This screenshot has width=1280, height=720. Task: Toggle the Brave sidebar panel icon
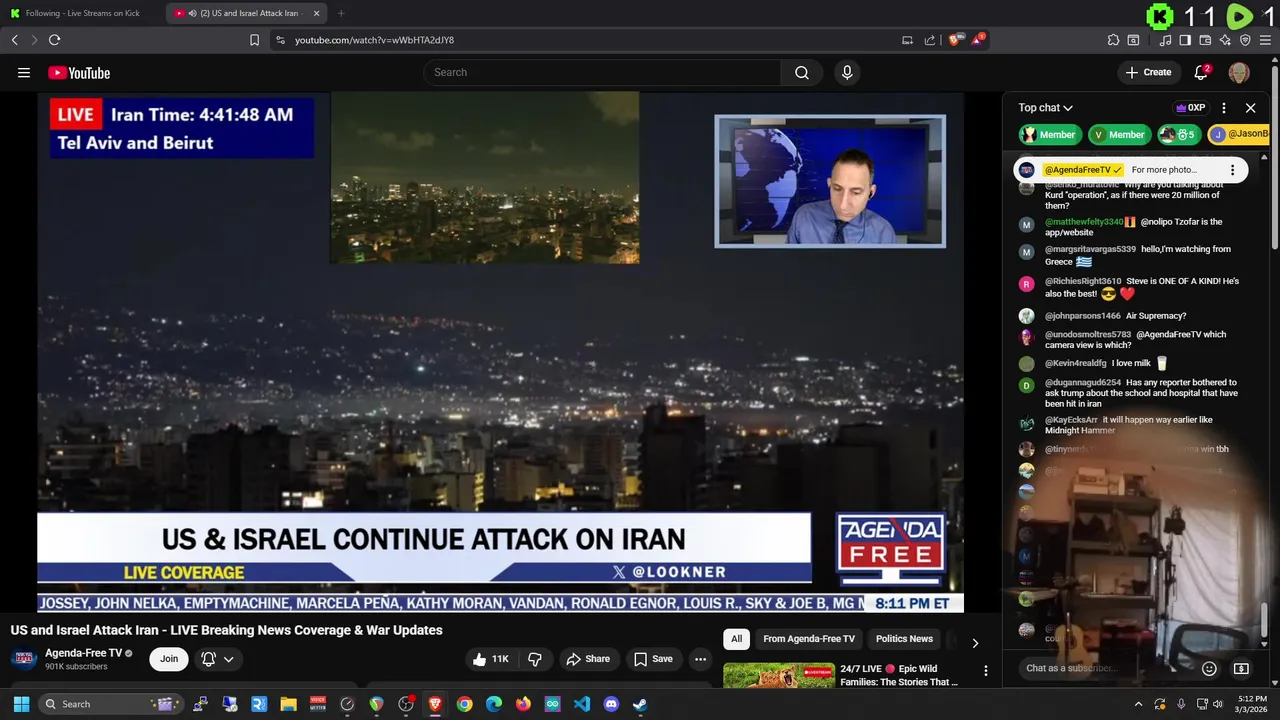pyautogui.click(x=1185, y=40)
